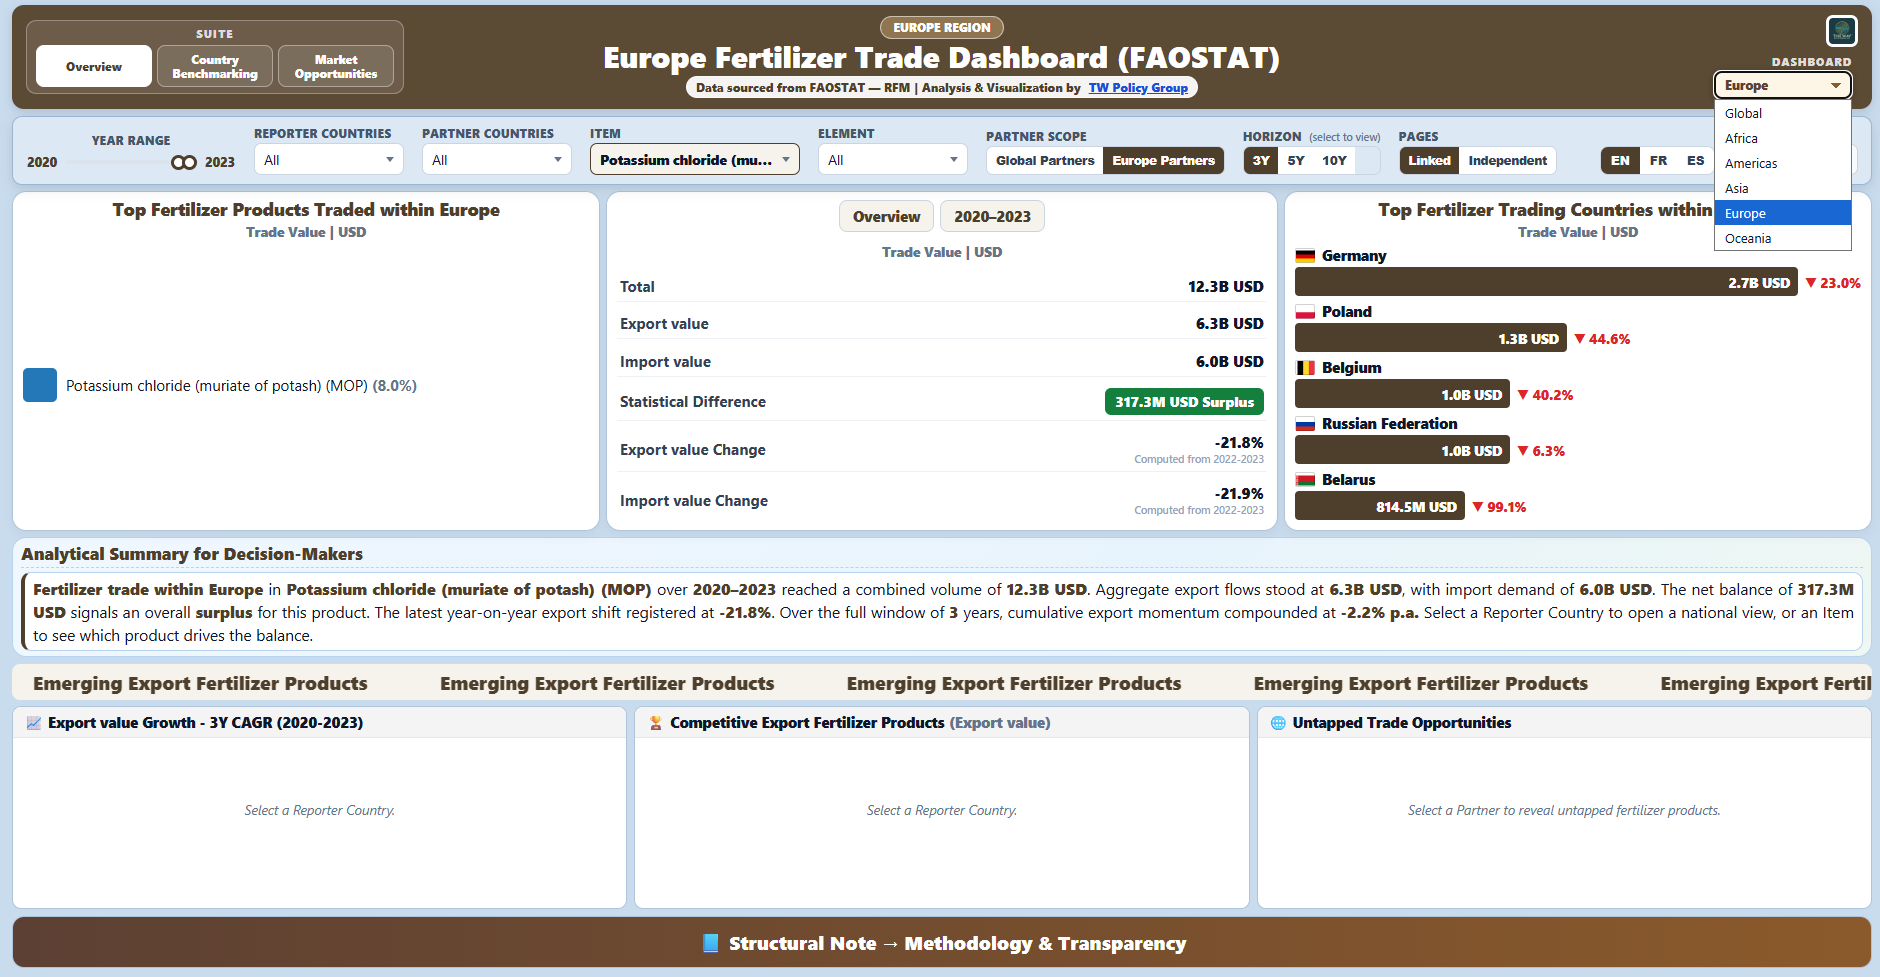The width and height of the screenshot is (1880, 977).
Task: Select Global Partners scope
Action: pyautogui.click(x=1045, y=161)
